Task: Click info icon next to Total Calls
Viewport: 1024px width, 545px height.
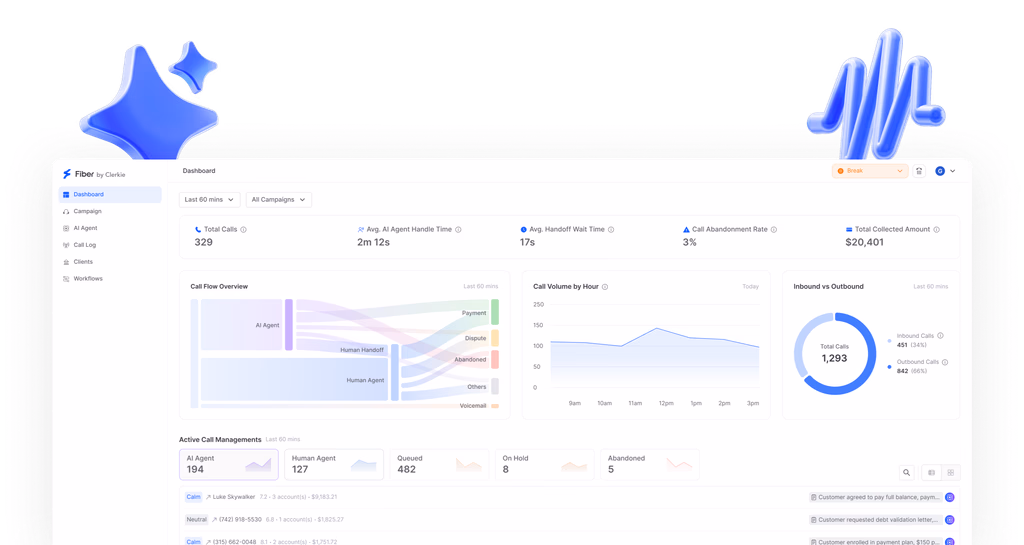Action: coord(244,230)
